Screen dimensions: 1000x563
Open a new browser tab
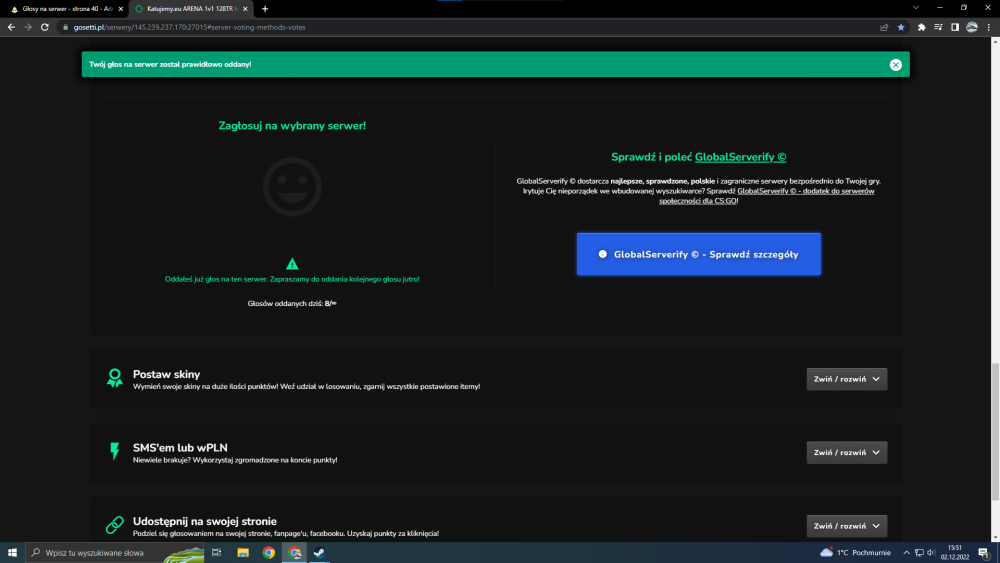tap(265, 9)
